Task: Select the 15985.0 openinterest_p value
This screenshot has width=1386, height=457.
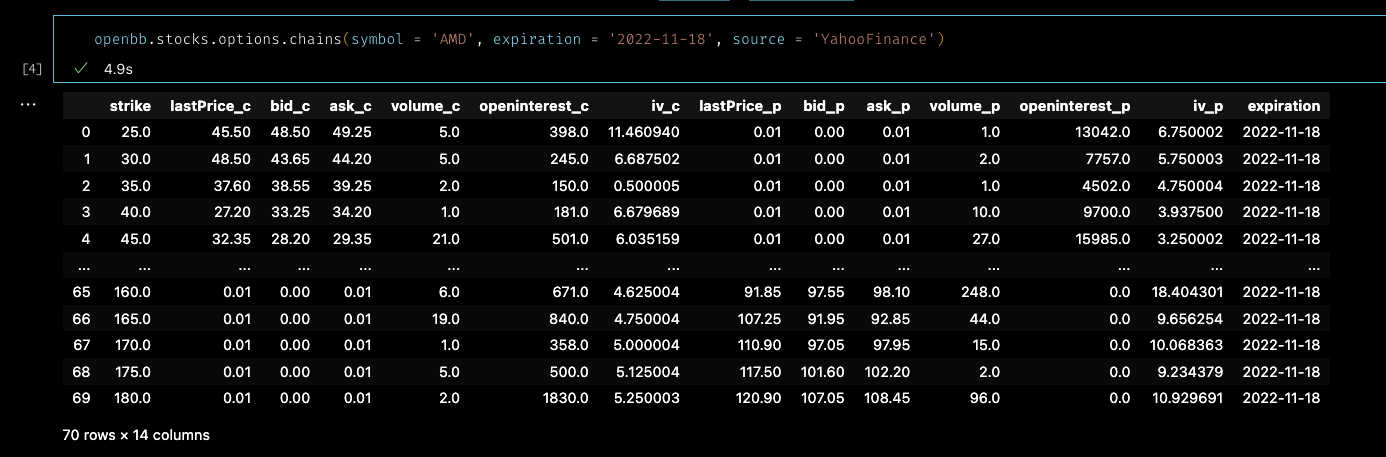Action: pos(1102,240)
